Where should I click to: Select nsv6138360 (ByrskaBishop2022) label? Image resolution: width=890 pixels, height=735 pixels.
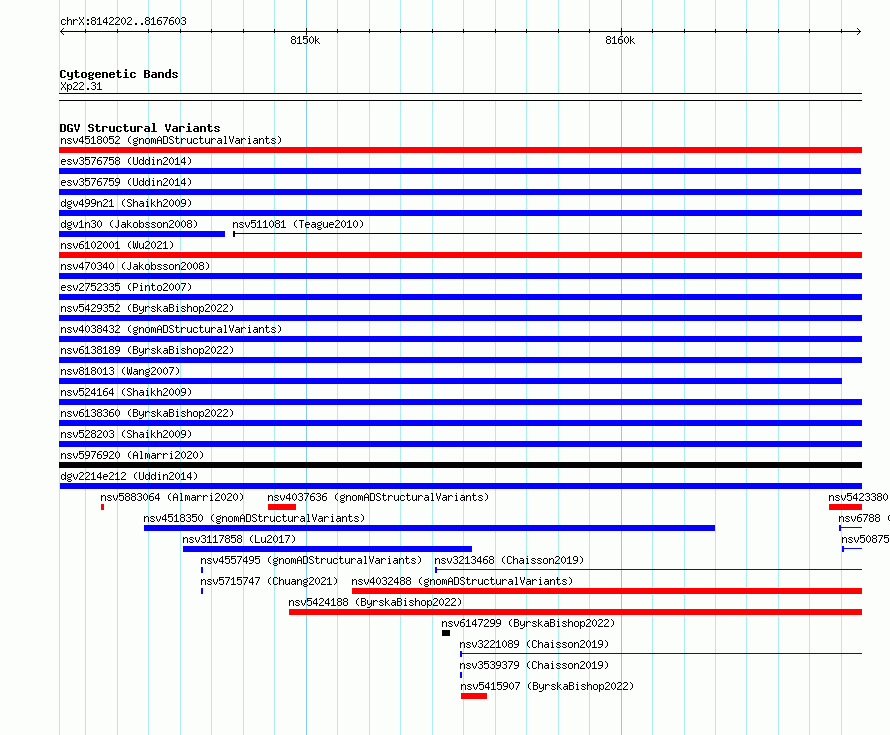click(147, 413)
